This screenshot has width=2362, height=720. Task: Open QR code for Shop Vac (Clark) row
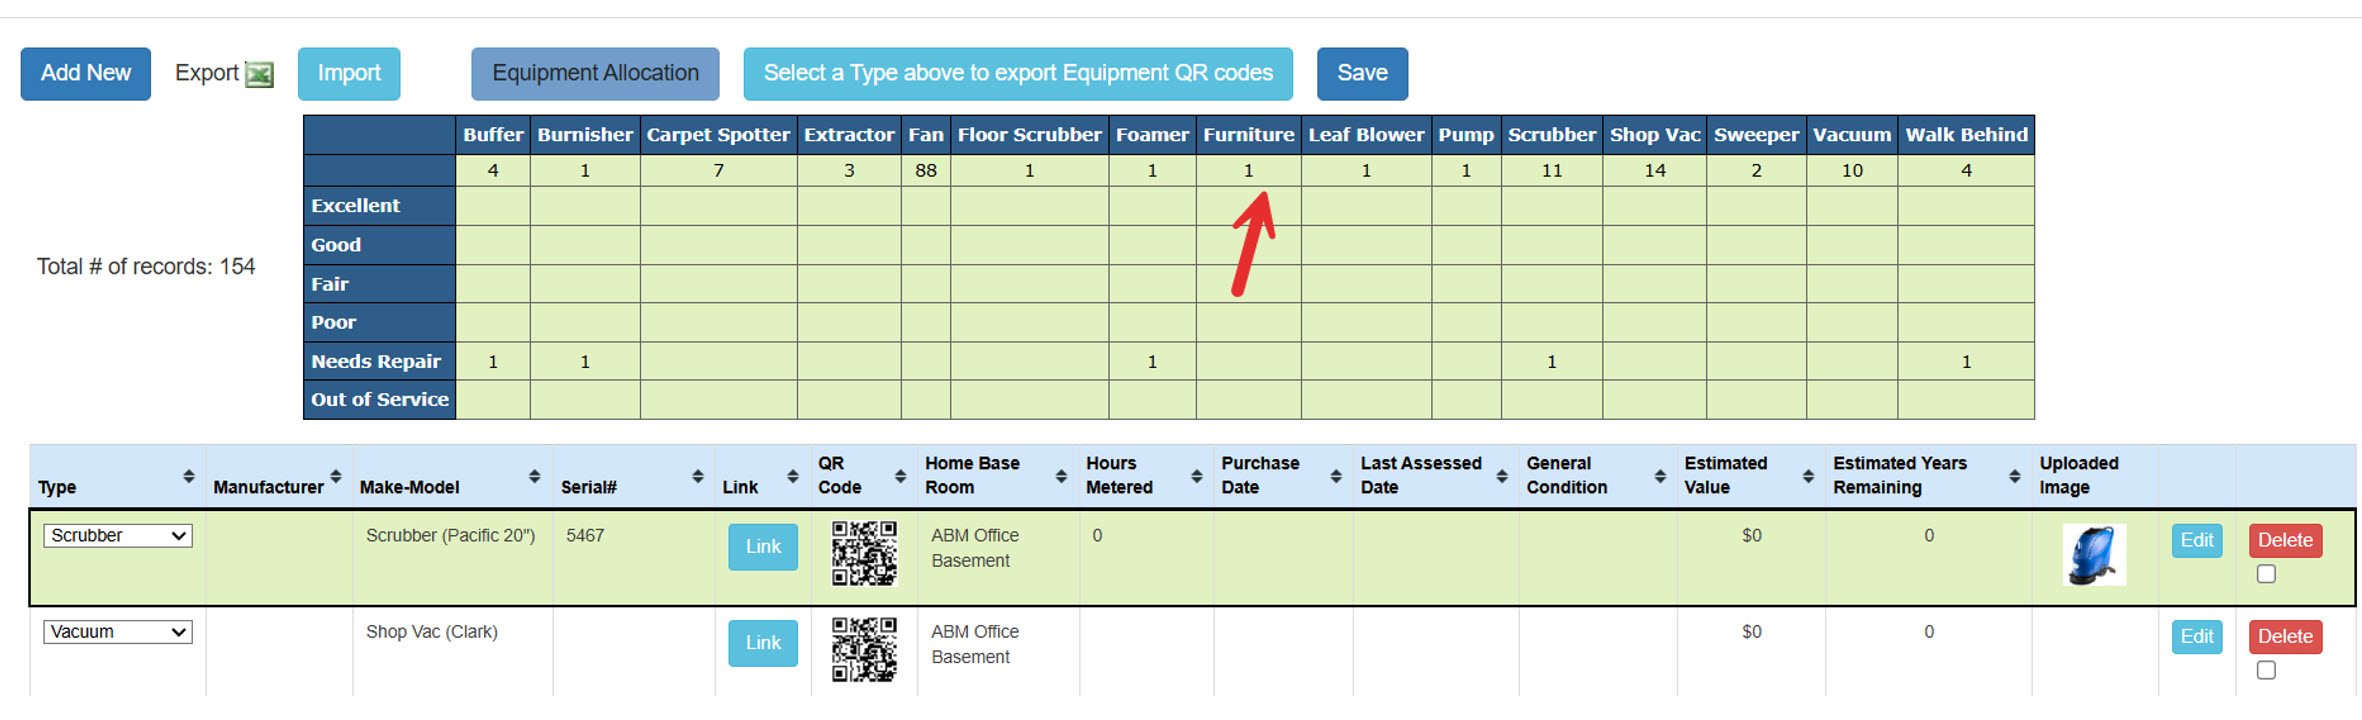pyautogui.click(x=864, y=649)
